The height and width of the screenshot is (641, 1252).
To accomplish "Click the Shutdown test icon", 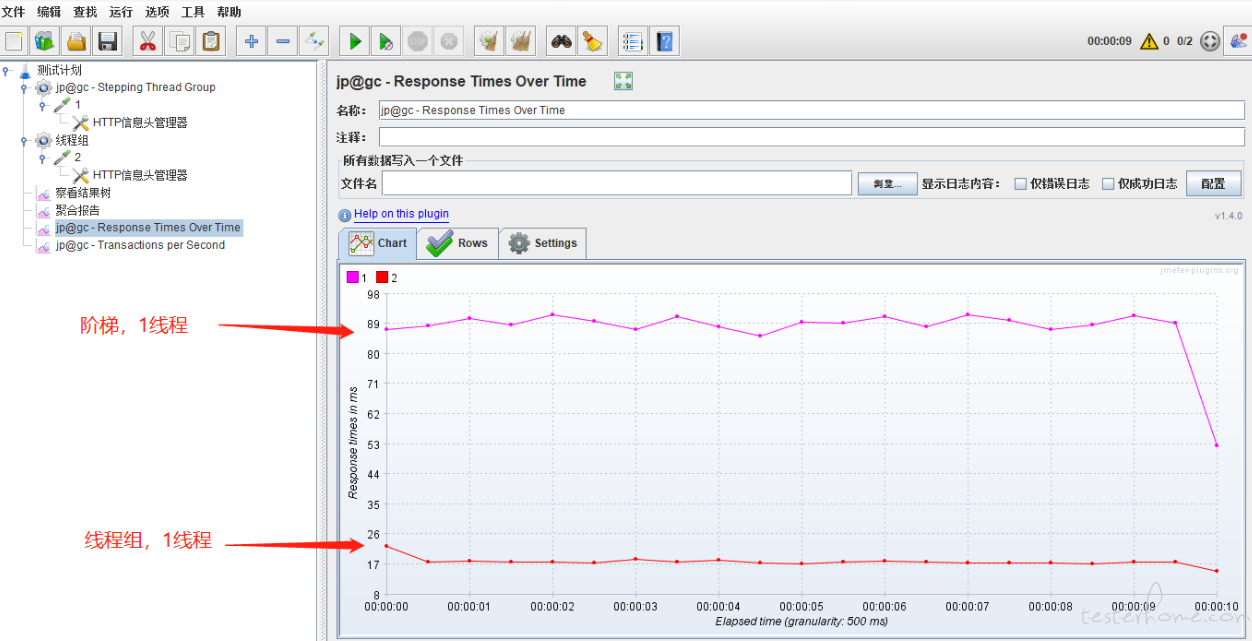I will click(x=449, y=41).
